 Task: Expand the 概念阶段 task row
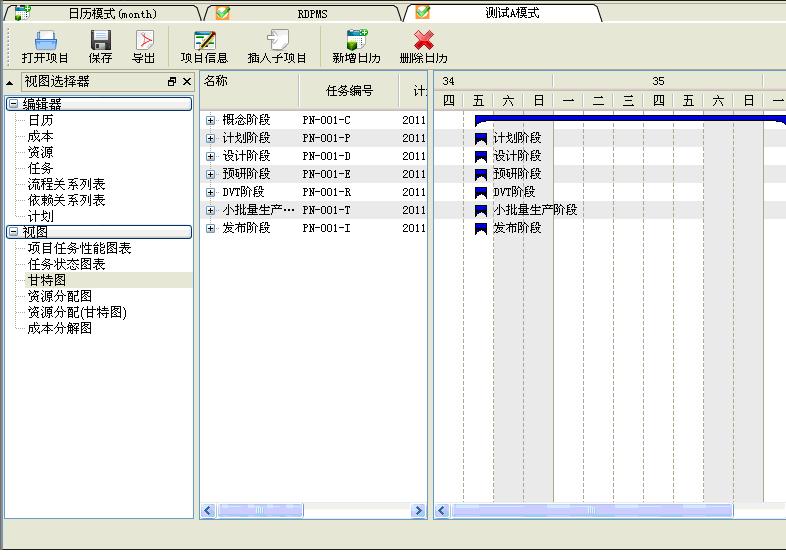tap(210, 120)
